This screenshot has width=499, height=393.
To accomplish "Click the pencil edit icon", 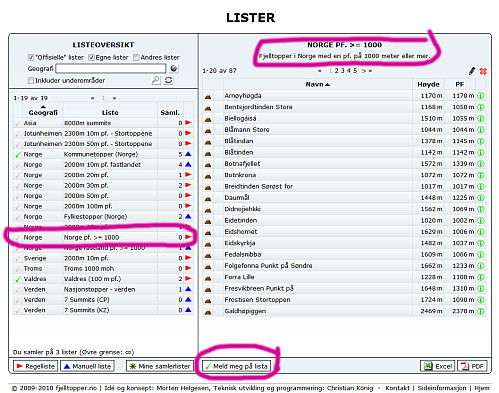I will click(x=472, y=71).
